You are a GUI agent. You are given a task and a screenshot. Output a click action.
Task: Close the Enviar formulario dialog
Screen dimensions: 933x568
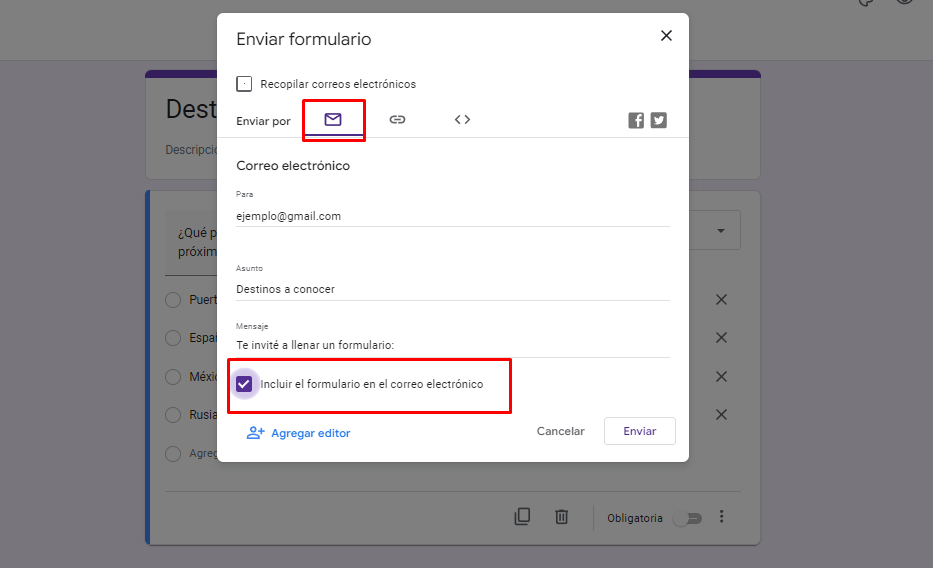point(666,36)
